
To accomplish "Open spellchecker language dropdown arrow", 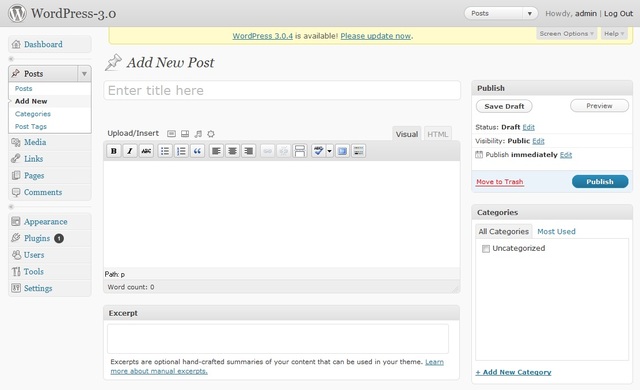I will (329, 151).
